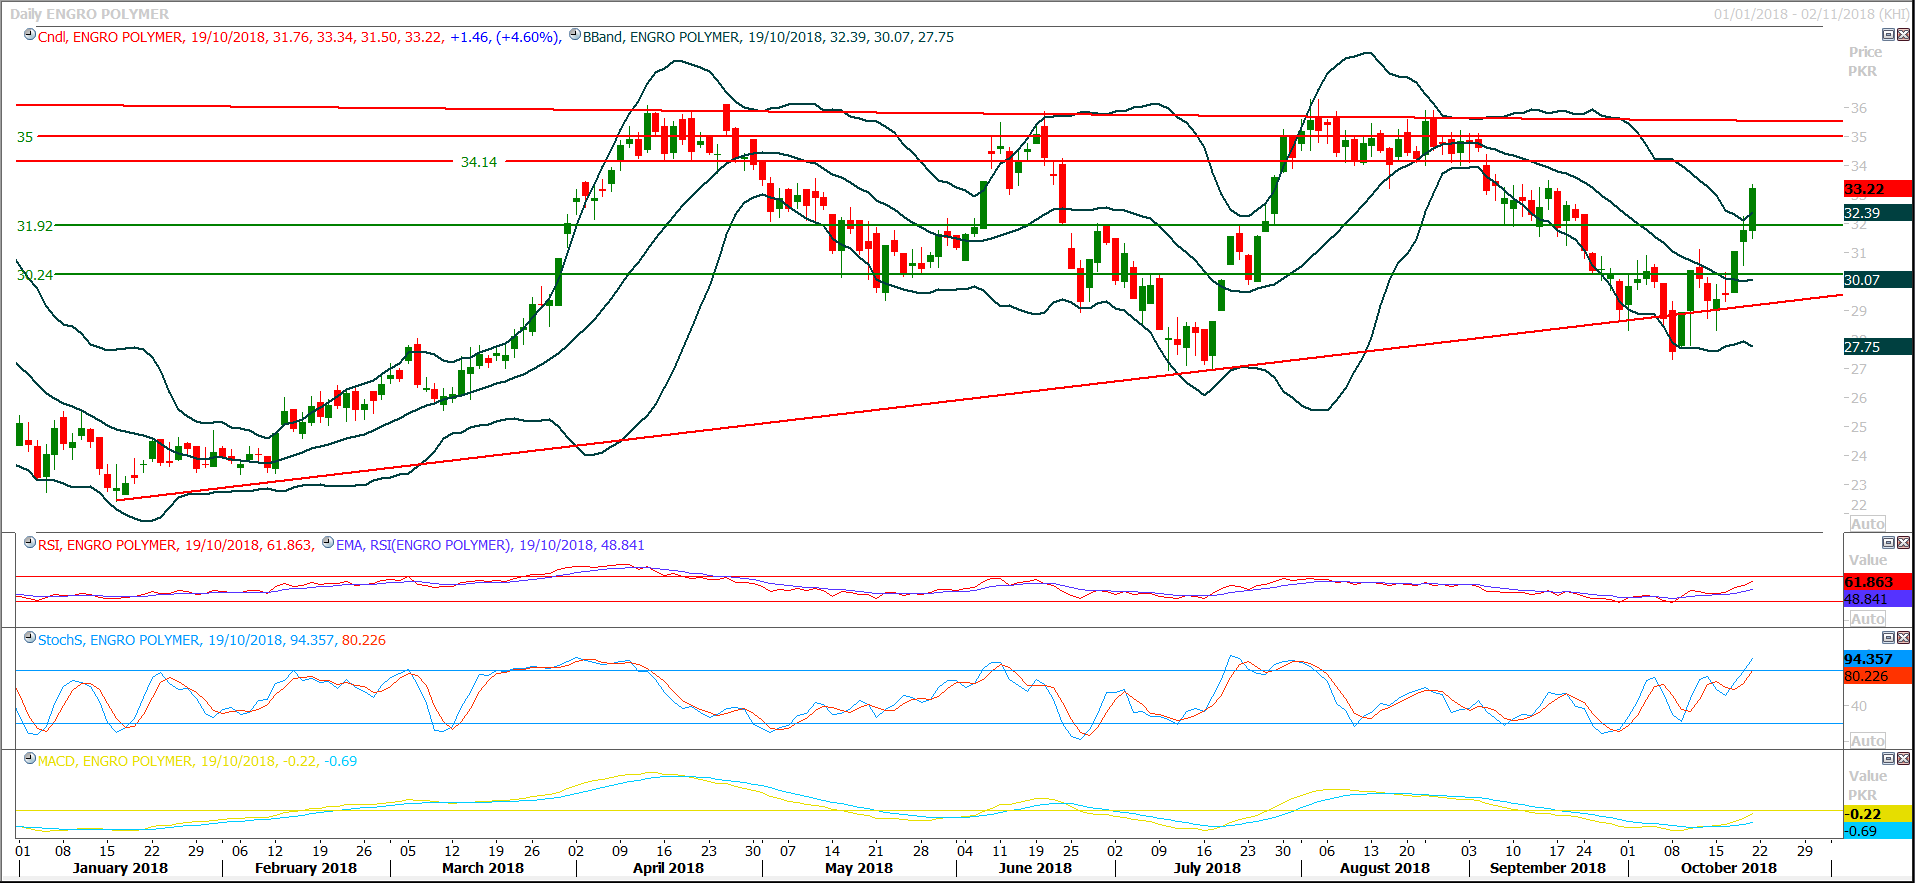Close the StochS indicator panel
This screenshot has width=1915, height=883.
tap(1903, 637)
